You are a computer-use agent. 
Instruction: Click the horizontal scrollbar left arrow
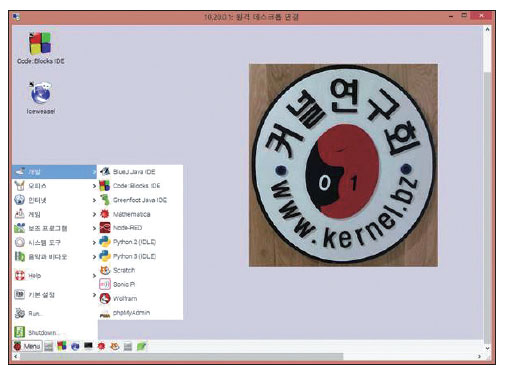coord(16,357)
